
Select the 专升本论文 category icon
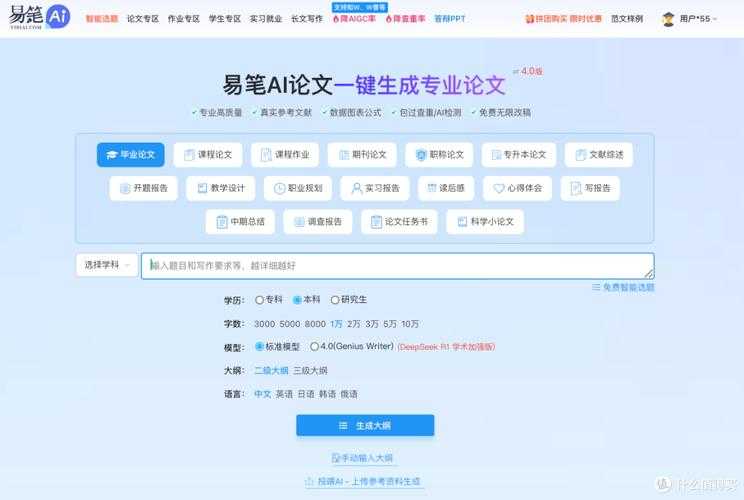(x=496, y=155)
